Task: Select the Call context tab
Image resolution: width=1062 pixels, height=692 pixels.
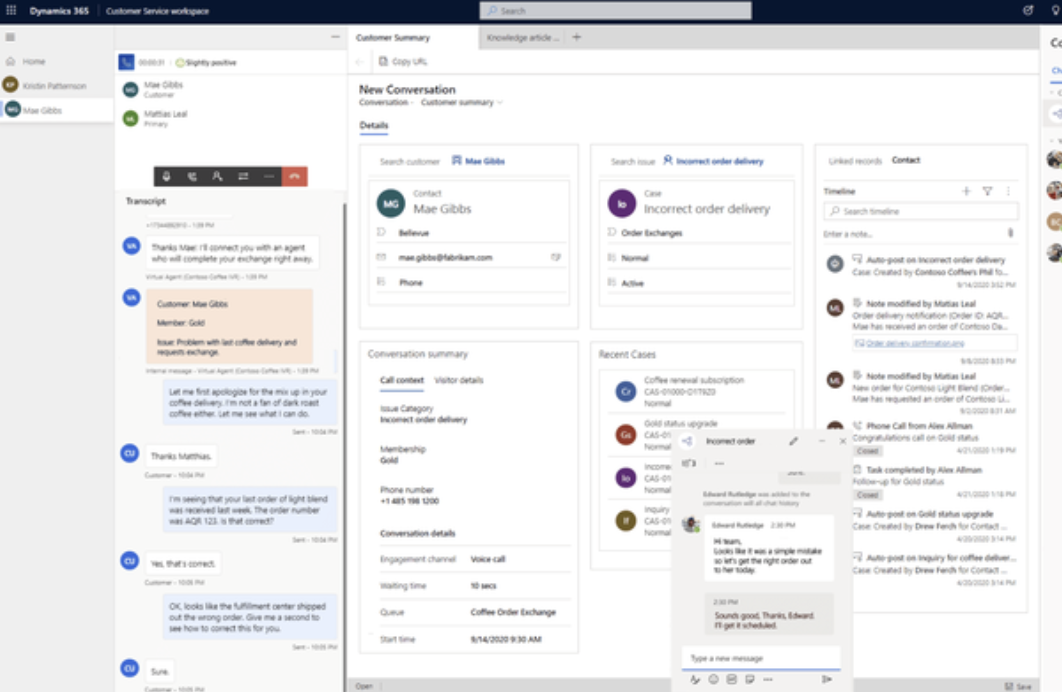Action: pyautogui.click(x=402, y=381)
